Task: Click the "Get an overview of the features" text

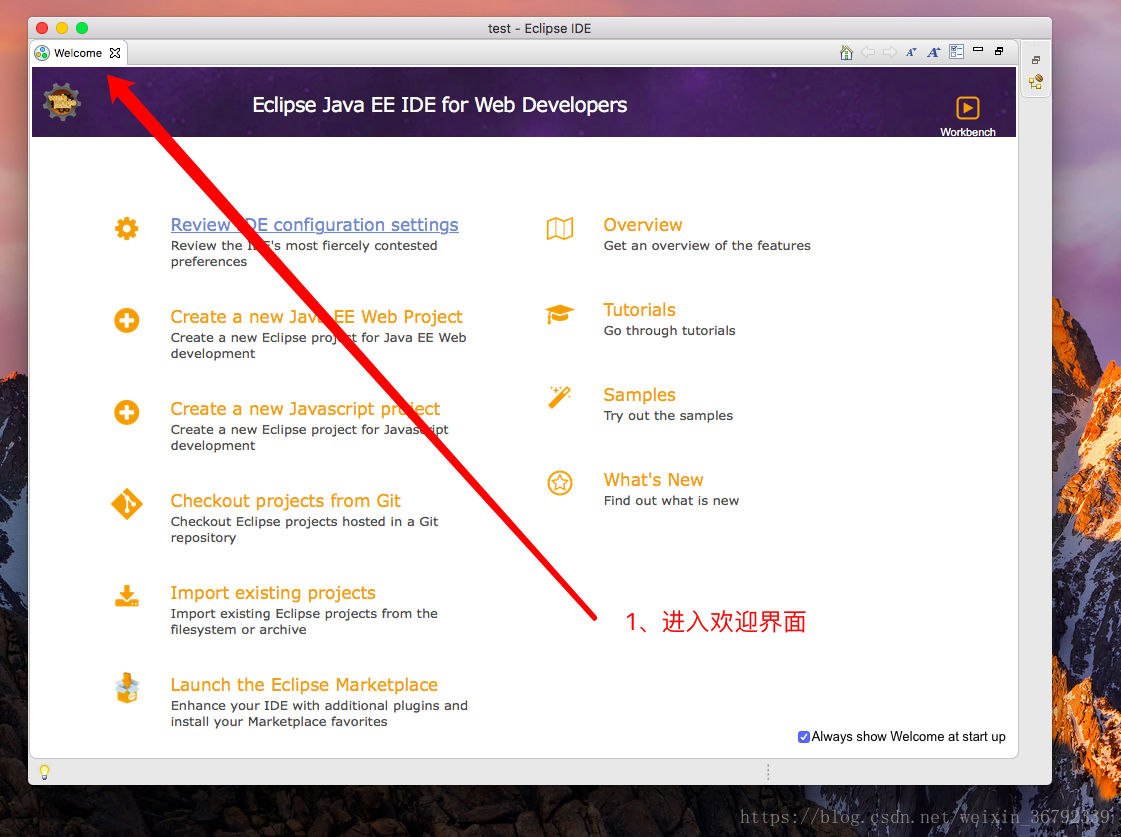Action: (707, 245)
